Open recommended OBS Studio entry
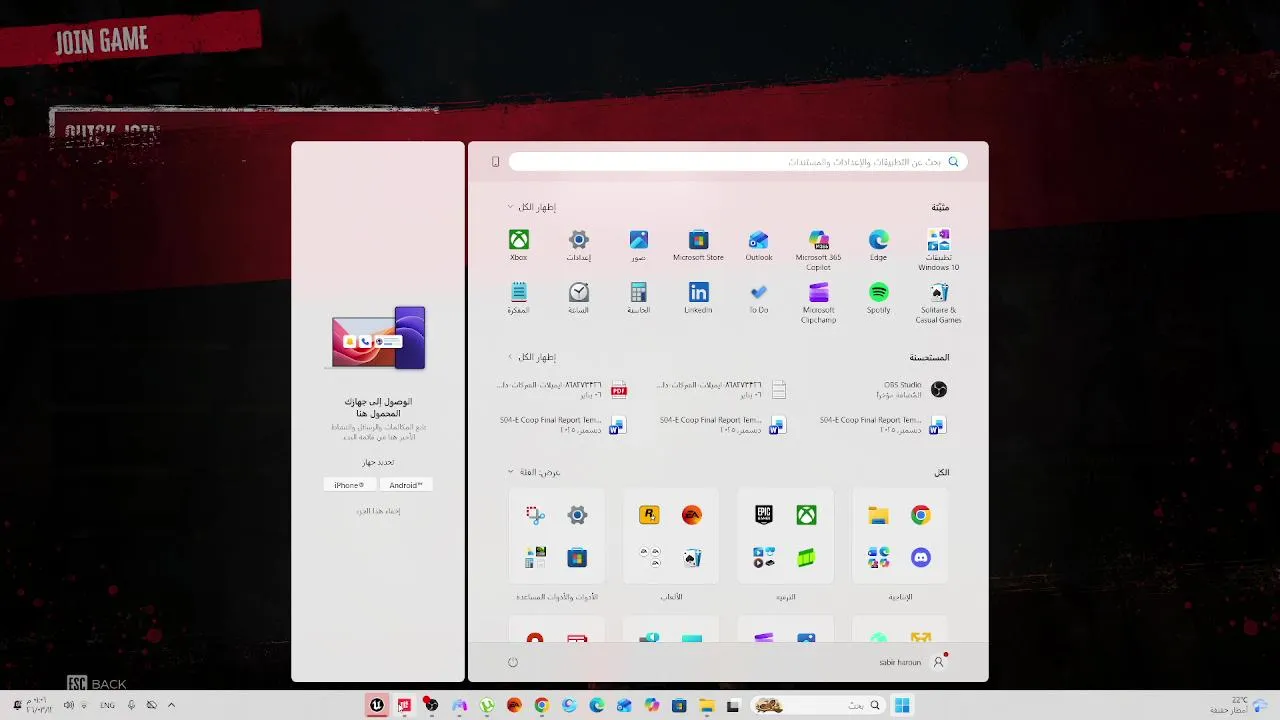Screen dimensions: 1280x720 pos(911,389)
